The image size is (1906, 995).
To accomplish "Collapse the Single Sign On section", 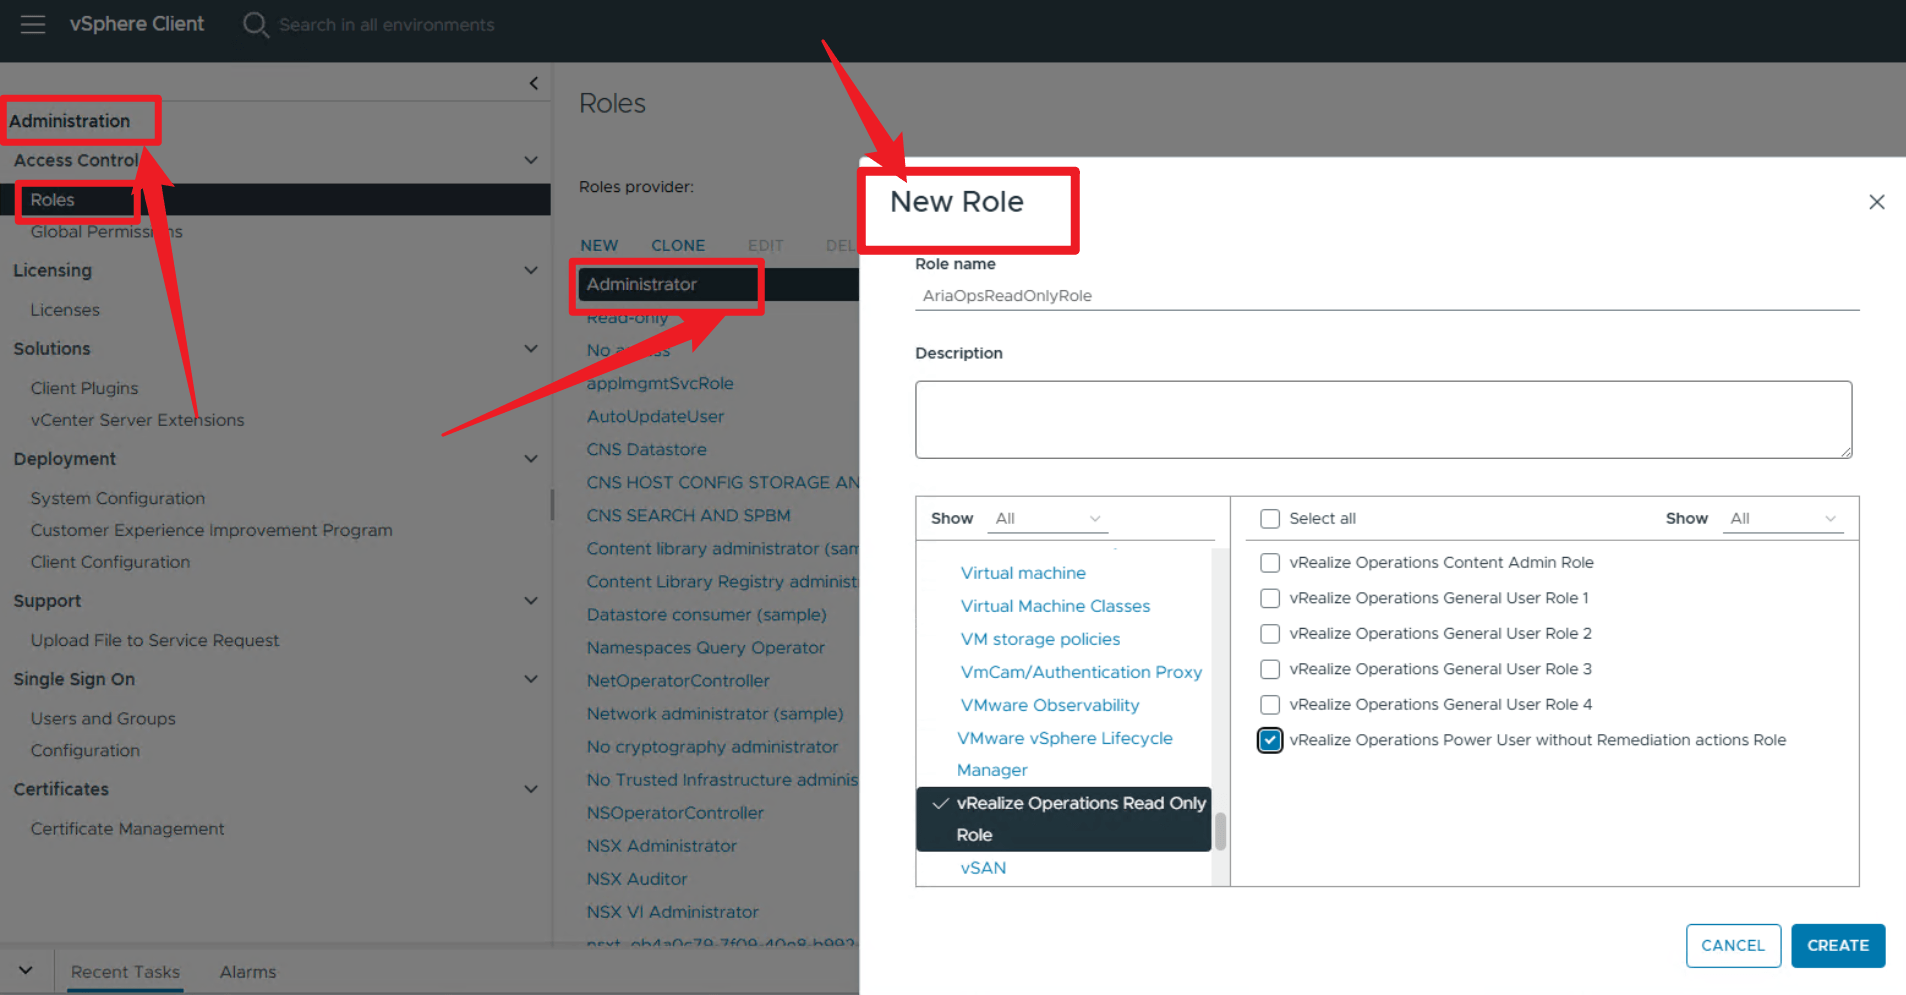I will pos(531,679).
